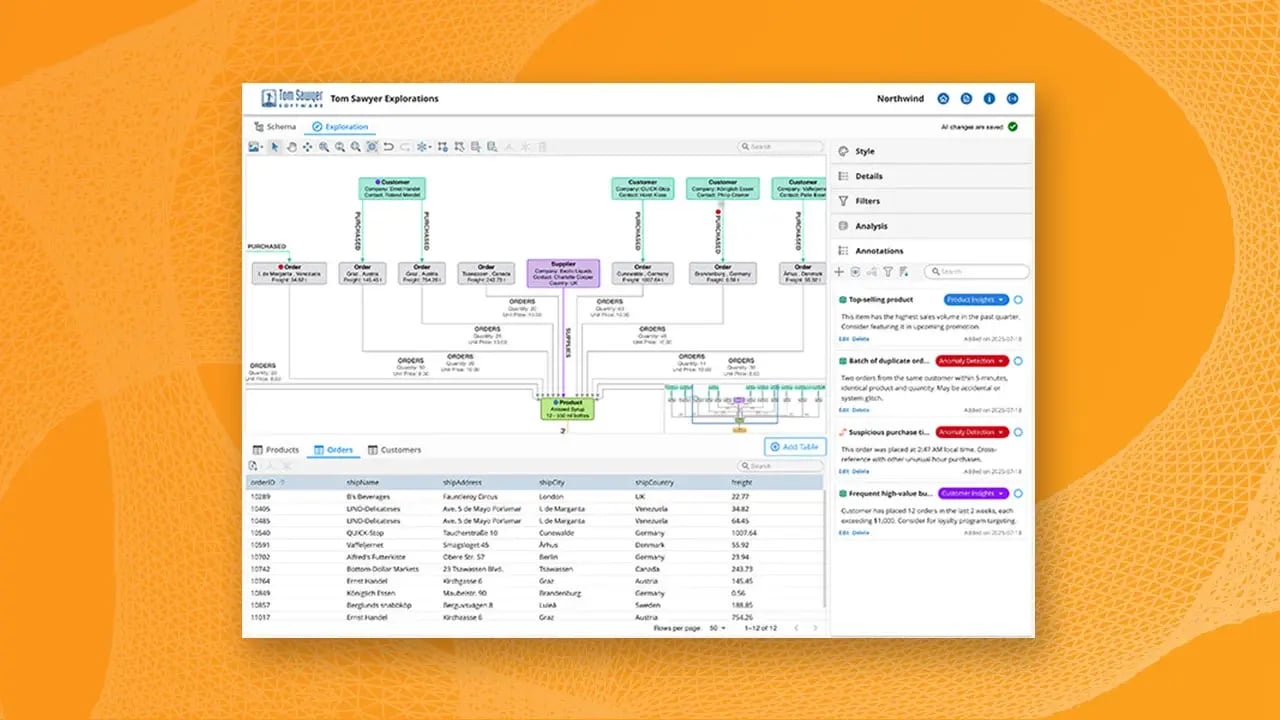
Task: Open Anomaly Detection dropdown for suspicious purchase
Action: pyautogui.click(x=972, y=433)
